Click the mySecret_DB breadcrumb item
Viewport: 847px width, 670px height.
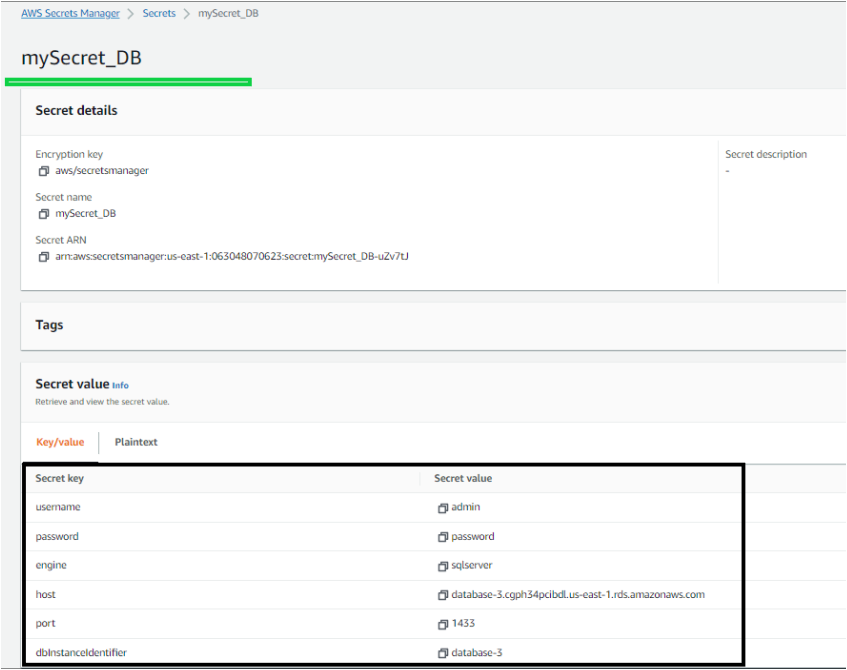[x=227, y=13]
